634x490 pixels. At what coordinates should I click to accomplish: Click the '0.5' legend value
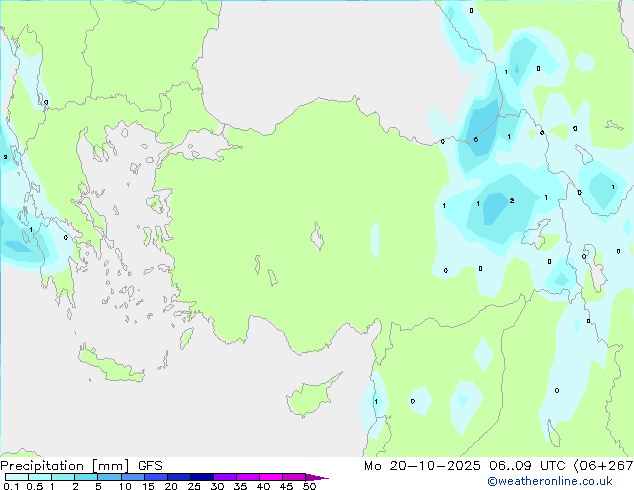click(34, 486)
